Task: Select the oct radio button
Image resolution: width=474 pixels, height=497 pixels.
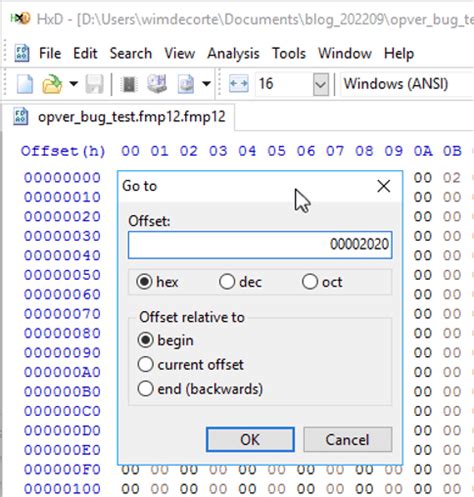Action: 310,282
